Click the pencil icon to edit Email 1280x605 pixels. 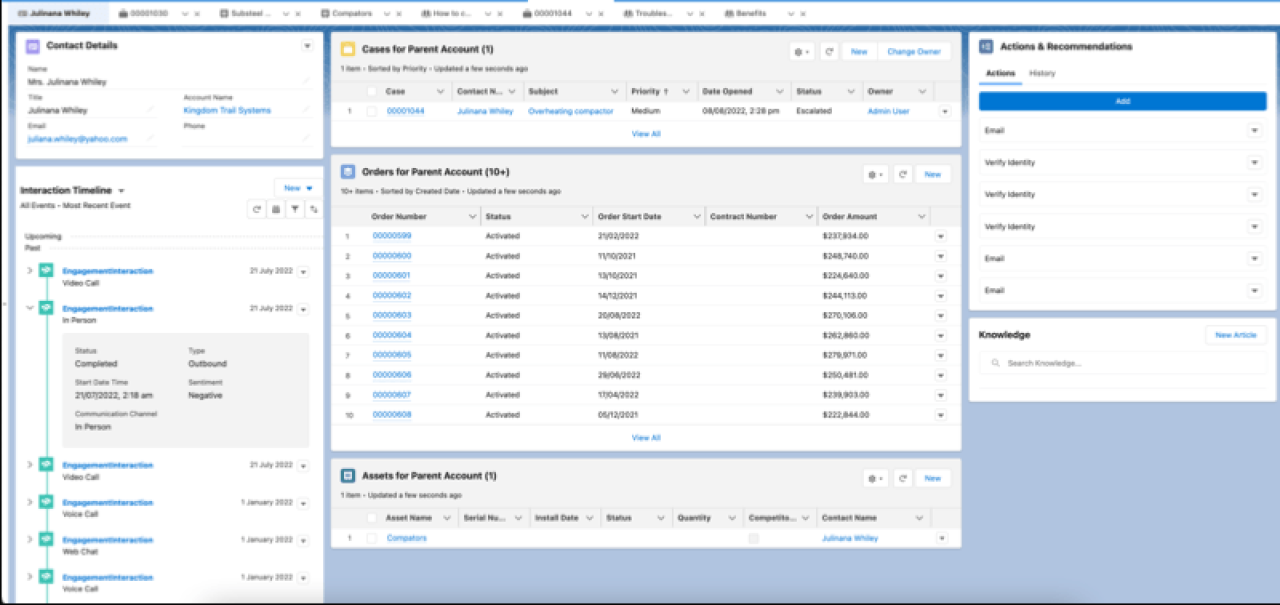click(x=151, y=139)
